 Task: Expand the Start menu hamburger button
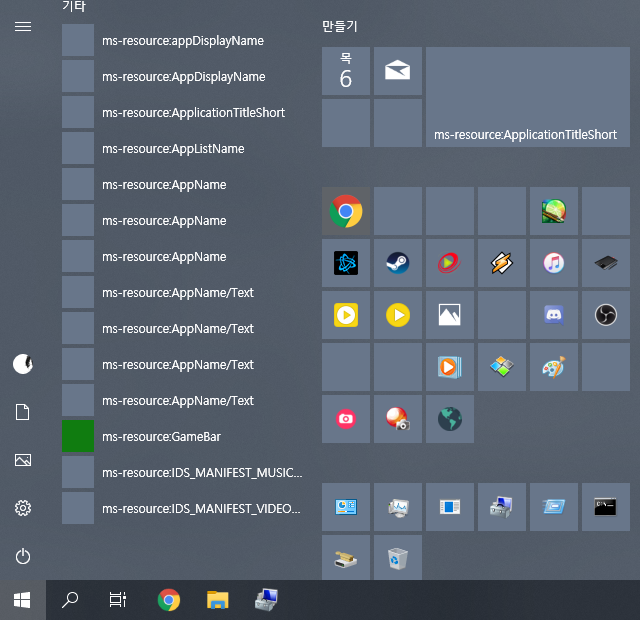pyautogui.click(x=23, y=27)
